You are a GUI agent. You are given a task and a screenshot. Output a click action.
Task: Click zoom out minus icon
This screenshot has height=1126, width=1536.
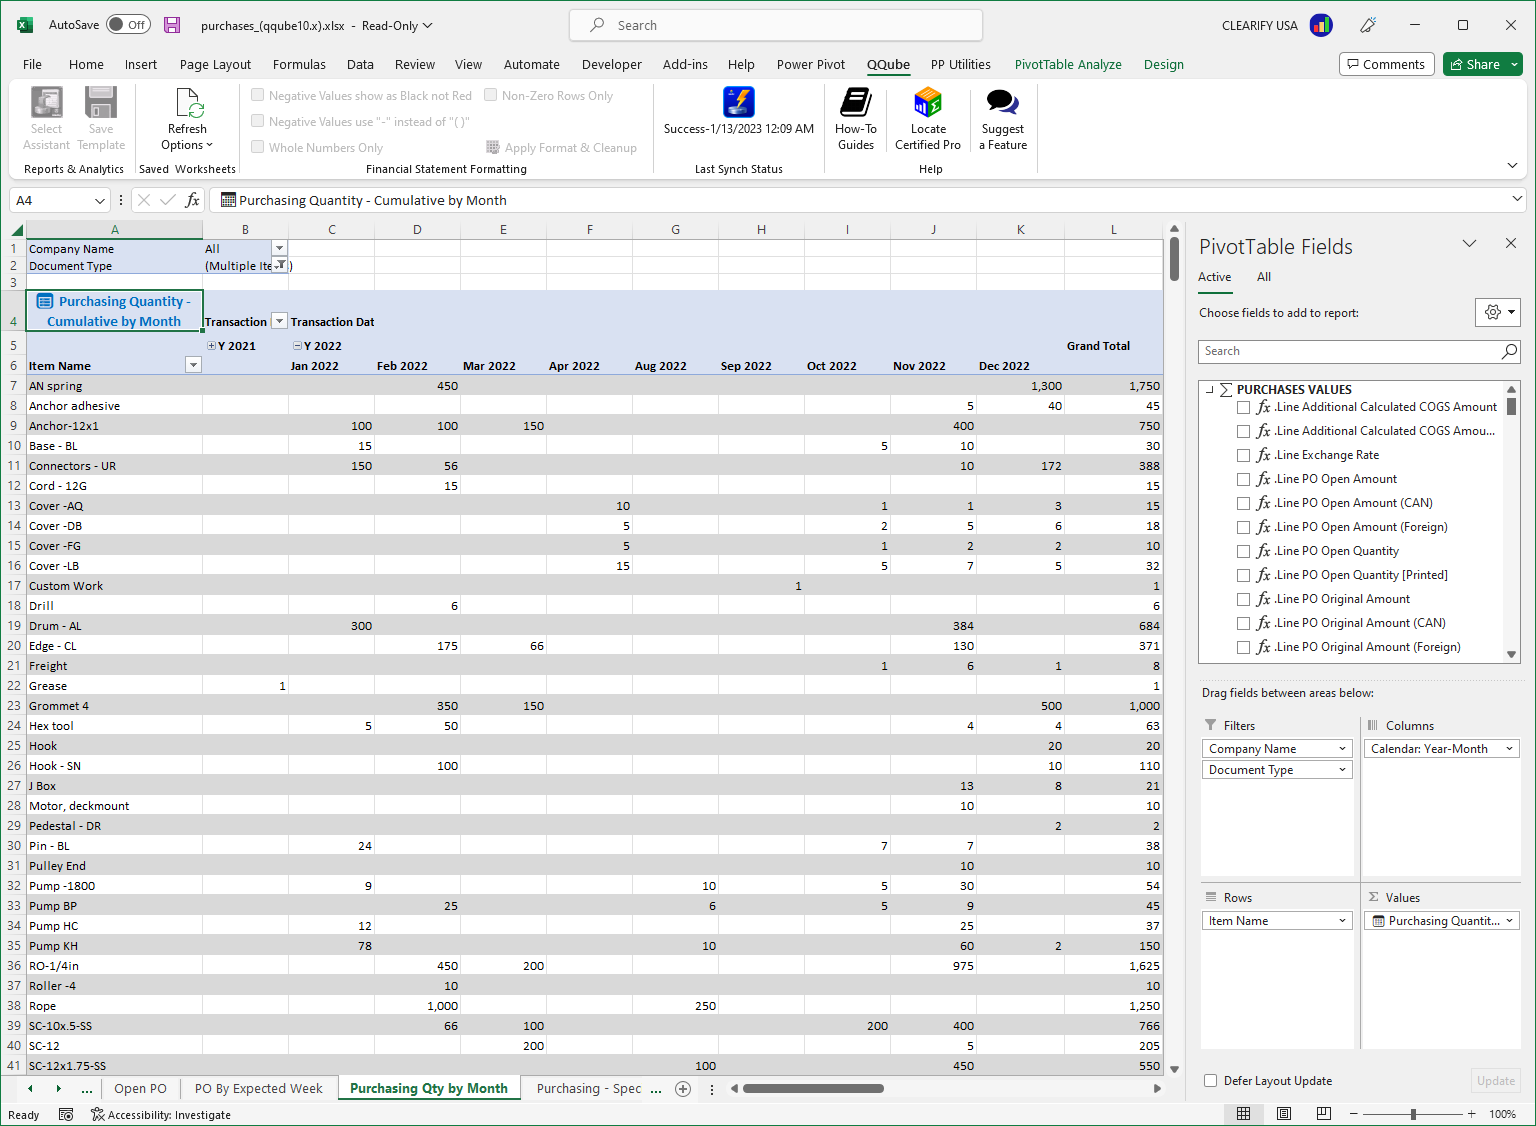tap(1353, 1114)
